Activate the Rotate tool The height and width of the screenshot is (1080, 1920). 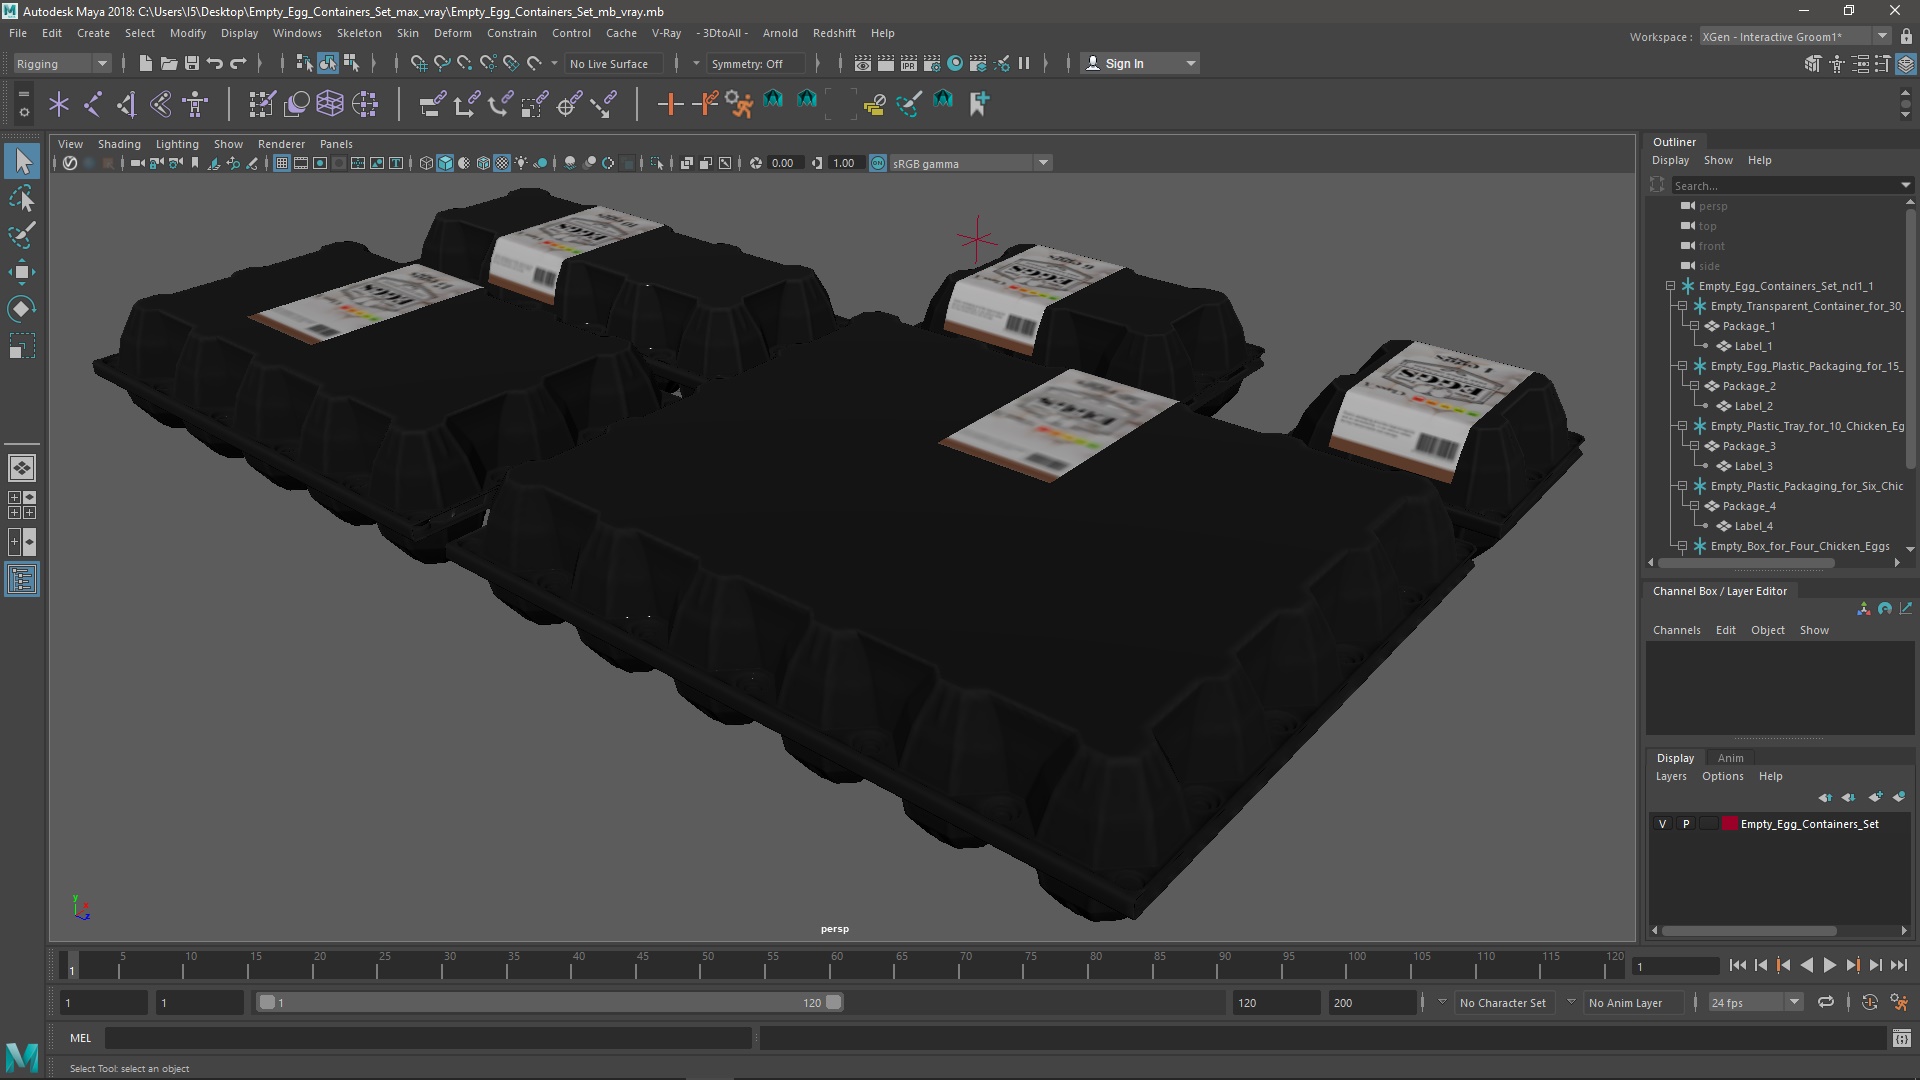tap(22, 309)
